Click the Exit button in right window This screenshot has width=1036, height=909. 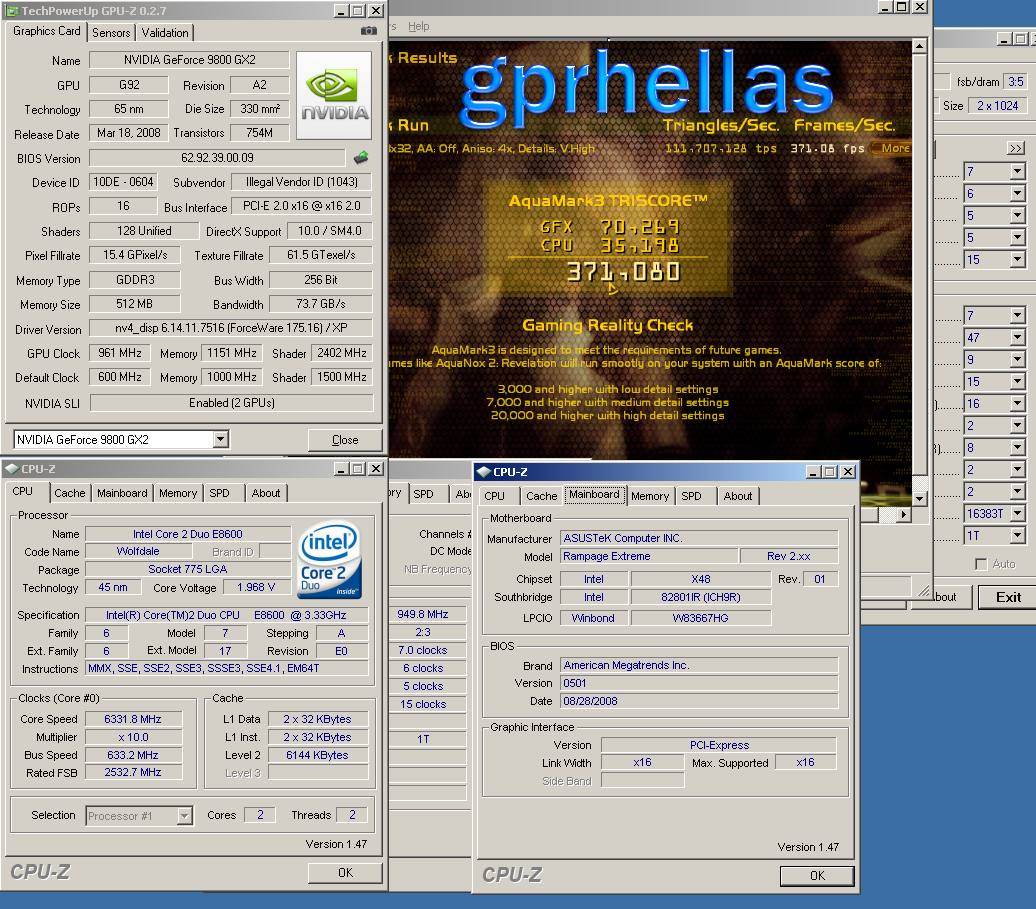click(1008, 597)
